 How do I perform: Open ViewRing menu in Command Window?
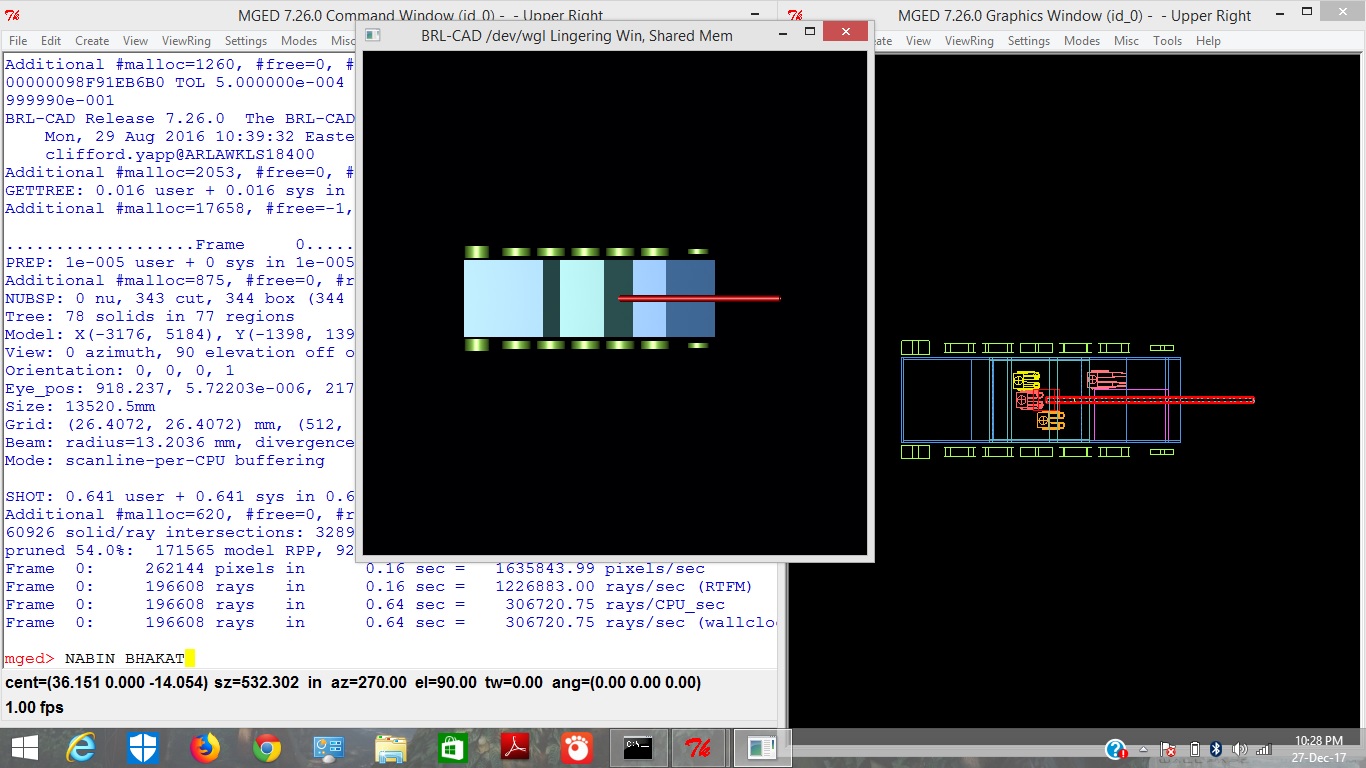click(186, 41)
